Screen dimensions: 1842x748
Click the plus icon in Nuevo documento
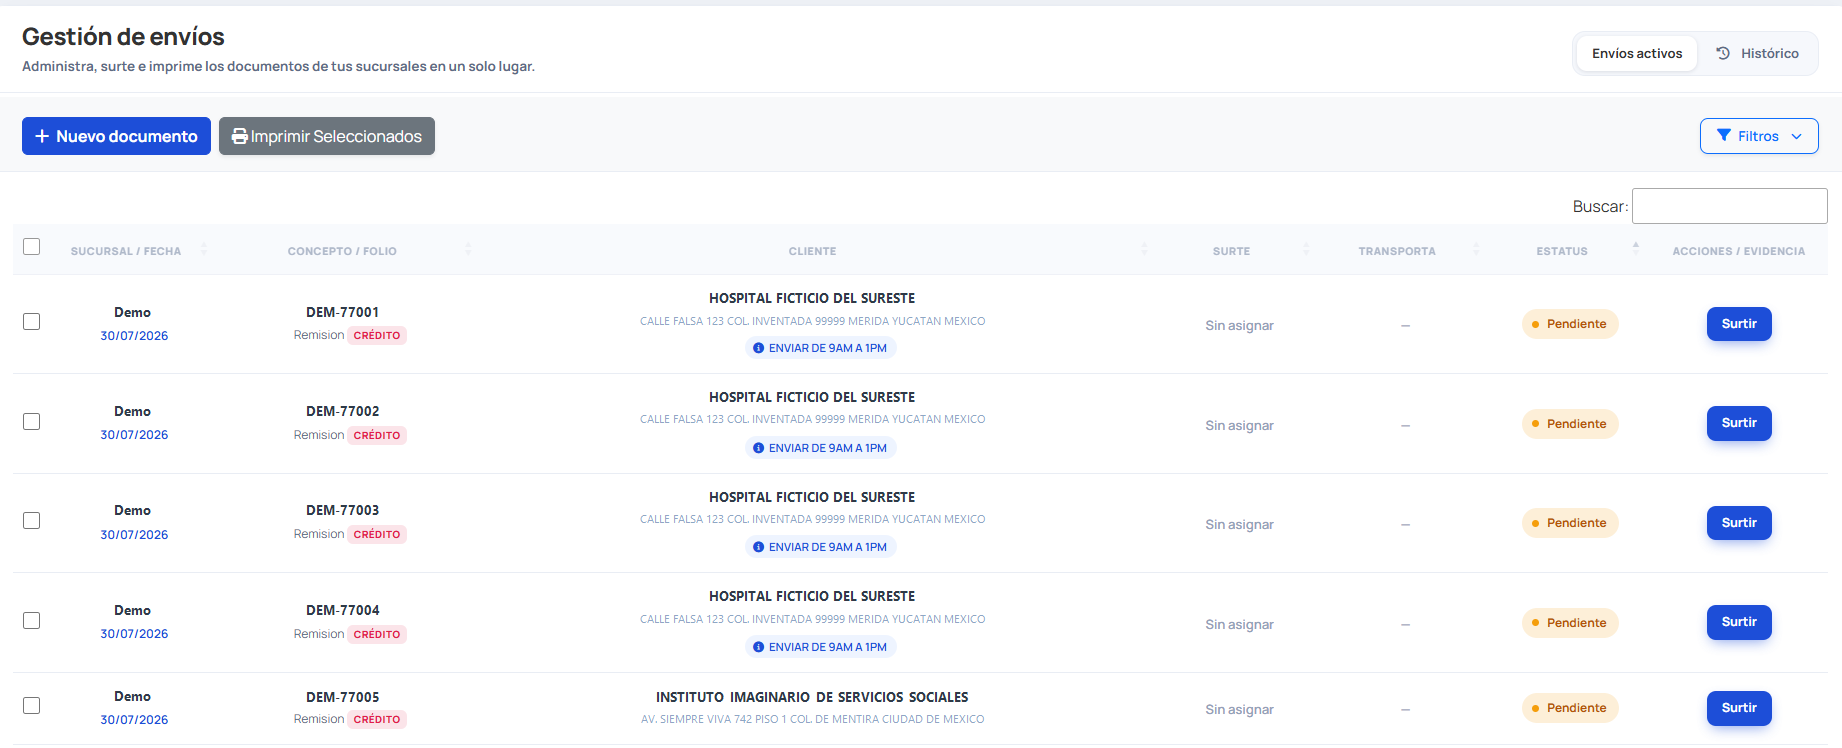[x=42, y=136]
